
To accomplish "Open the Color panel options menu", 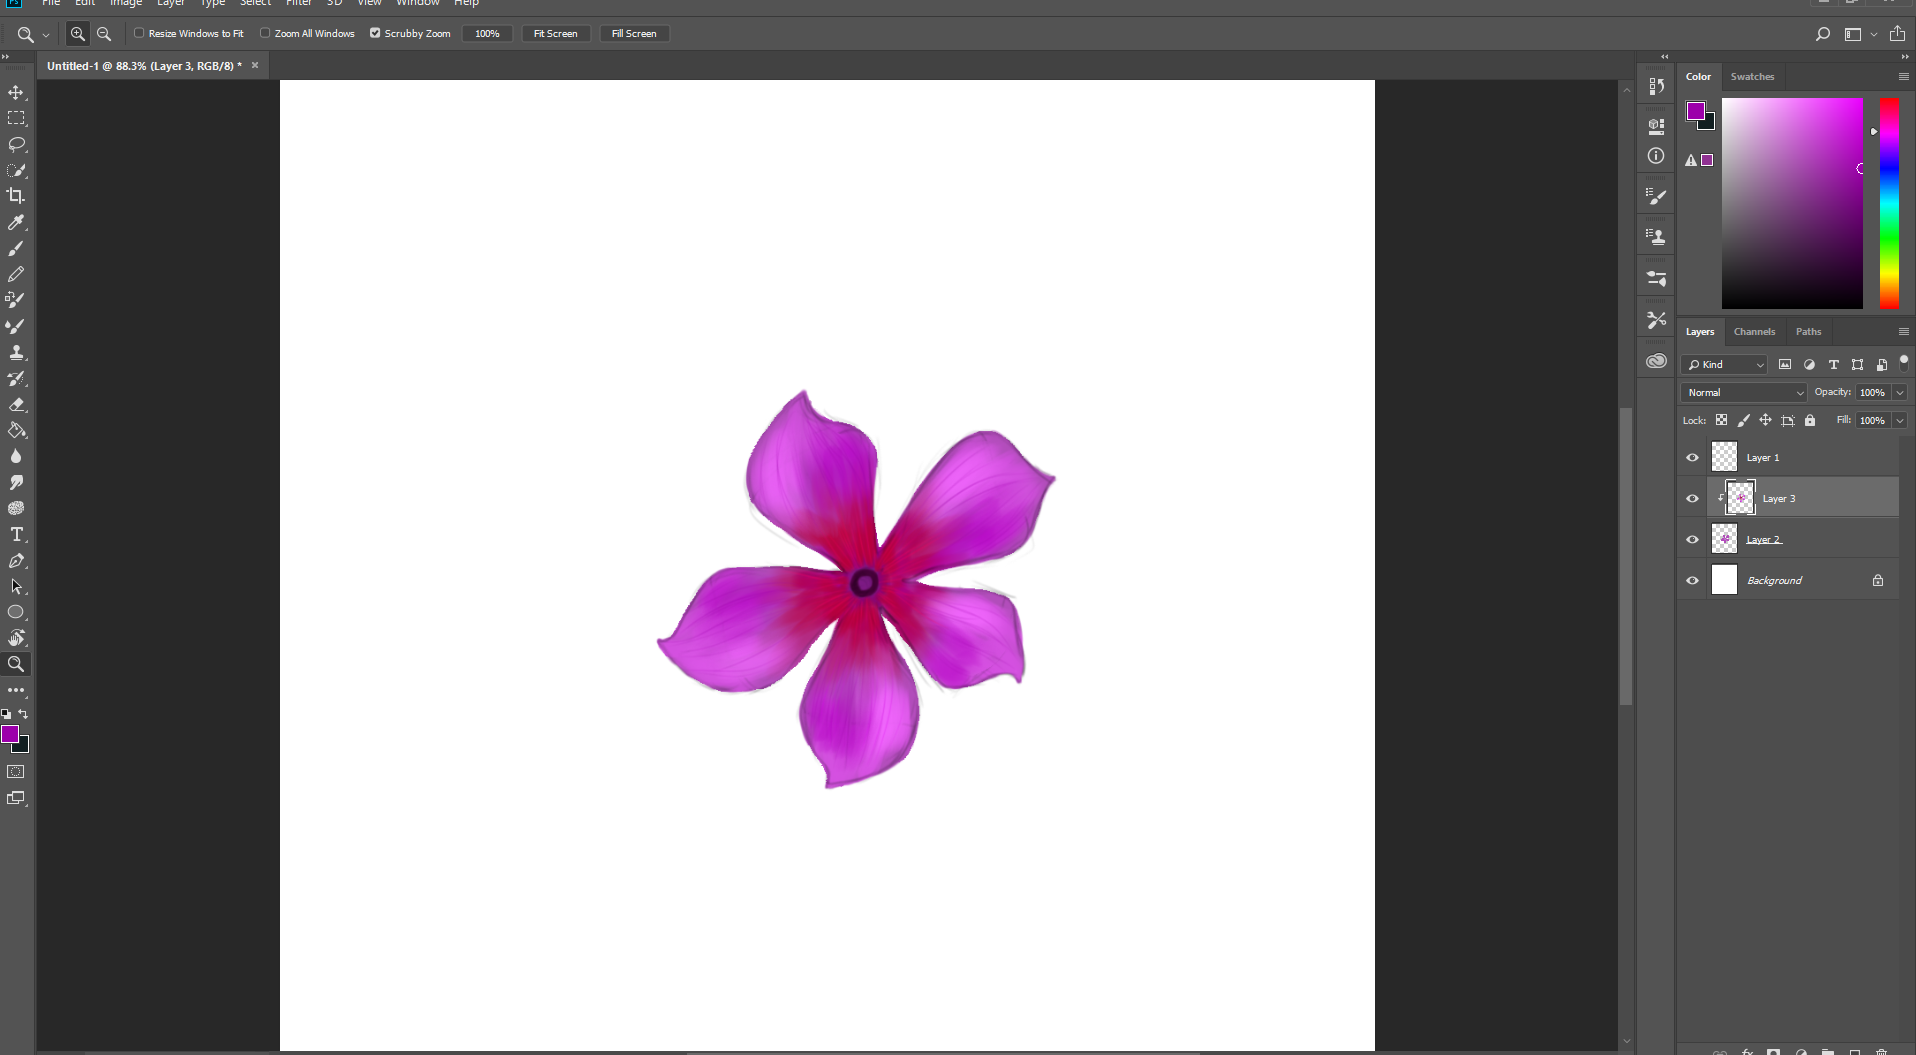I will tap(1903, 76).
